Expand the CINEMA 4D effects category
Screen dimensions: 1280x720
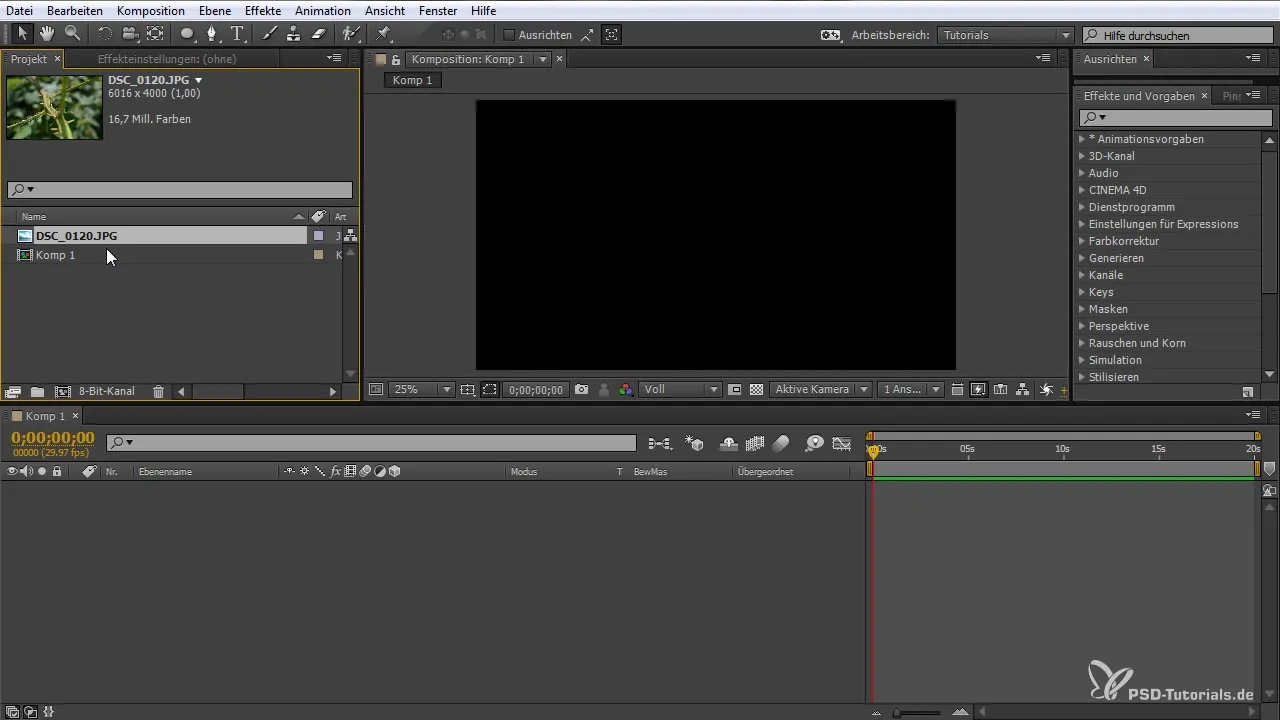(1082, 190)
